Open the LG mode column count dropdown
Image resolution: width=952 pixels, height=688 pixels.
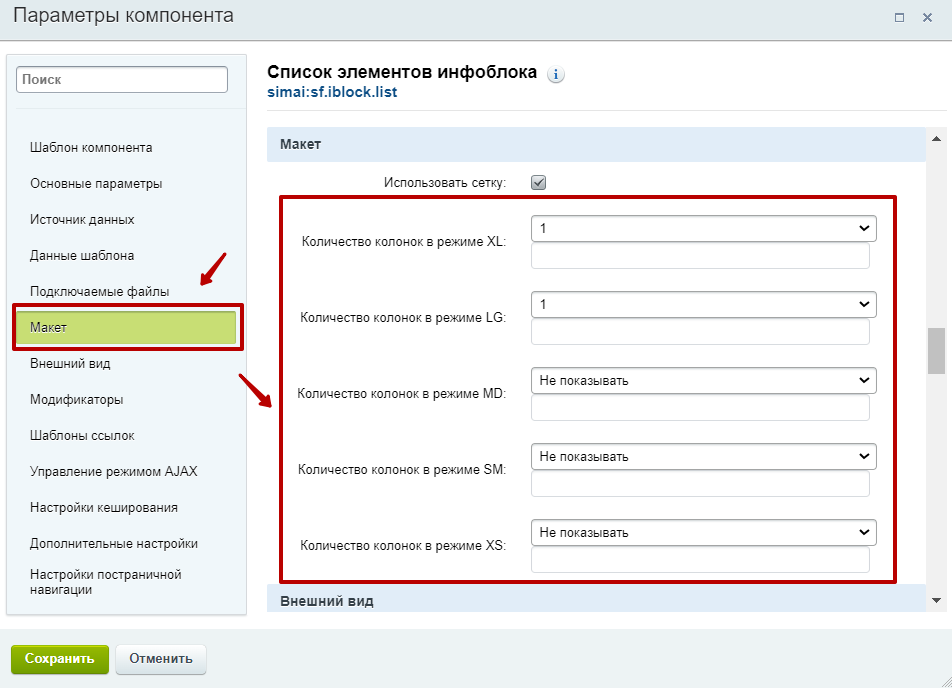point(703,304)
